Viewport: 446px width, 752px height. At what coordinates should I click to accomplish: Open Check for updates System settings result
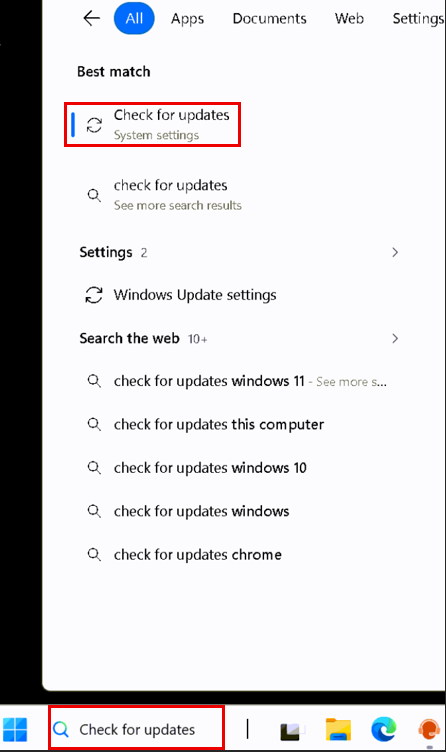coord(153,125)
